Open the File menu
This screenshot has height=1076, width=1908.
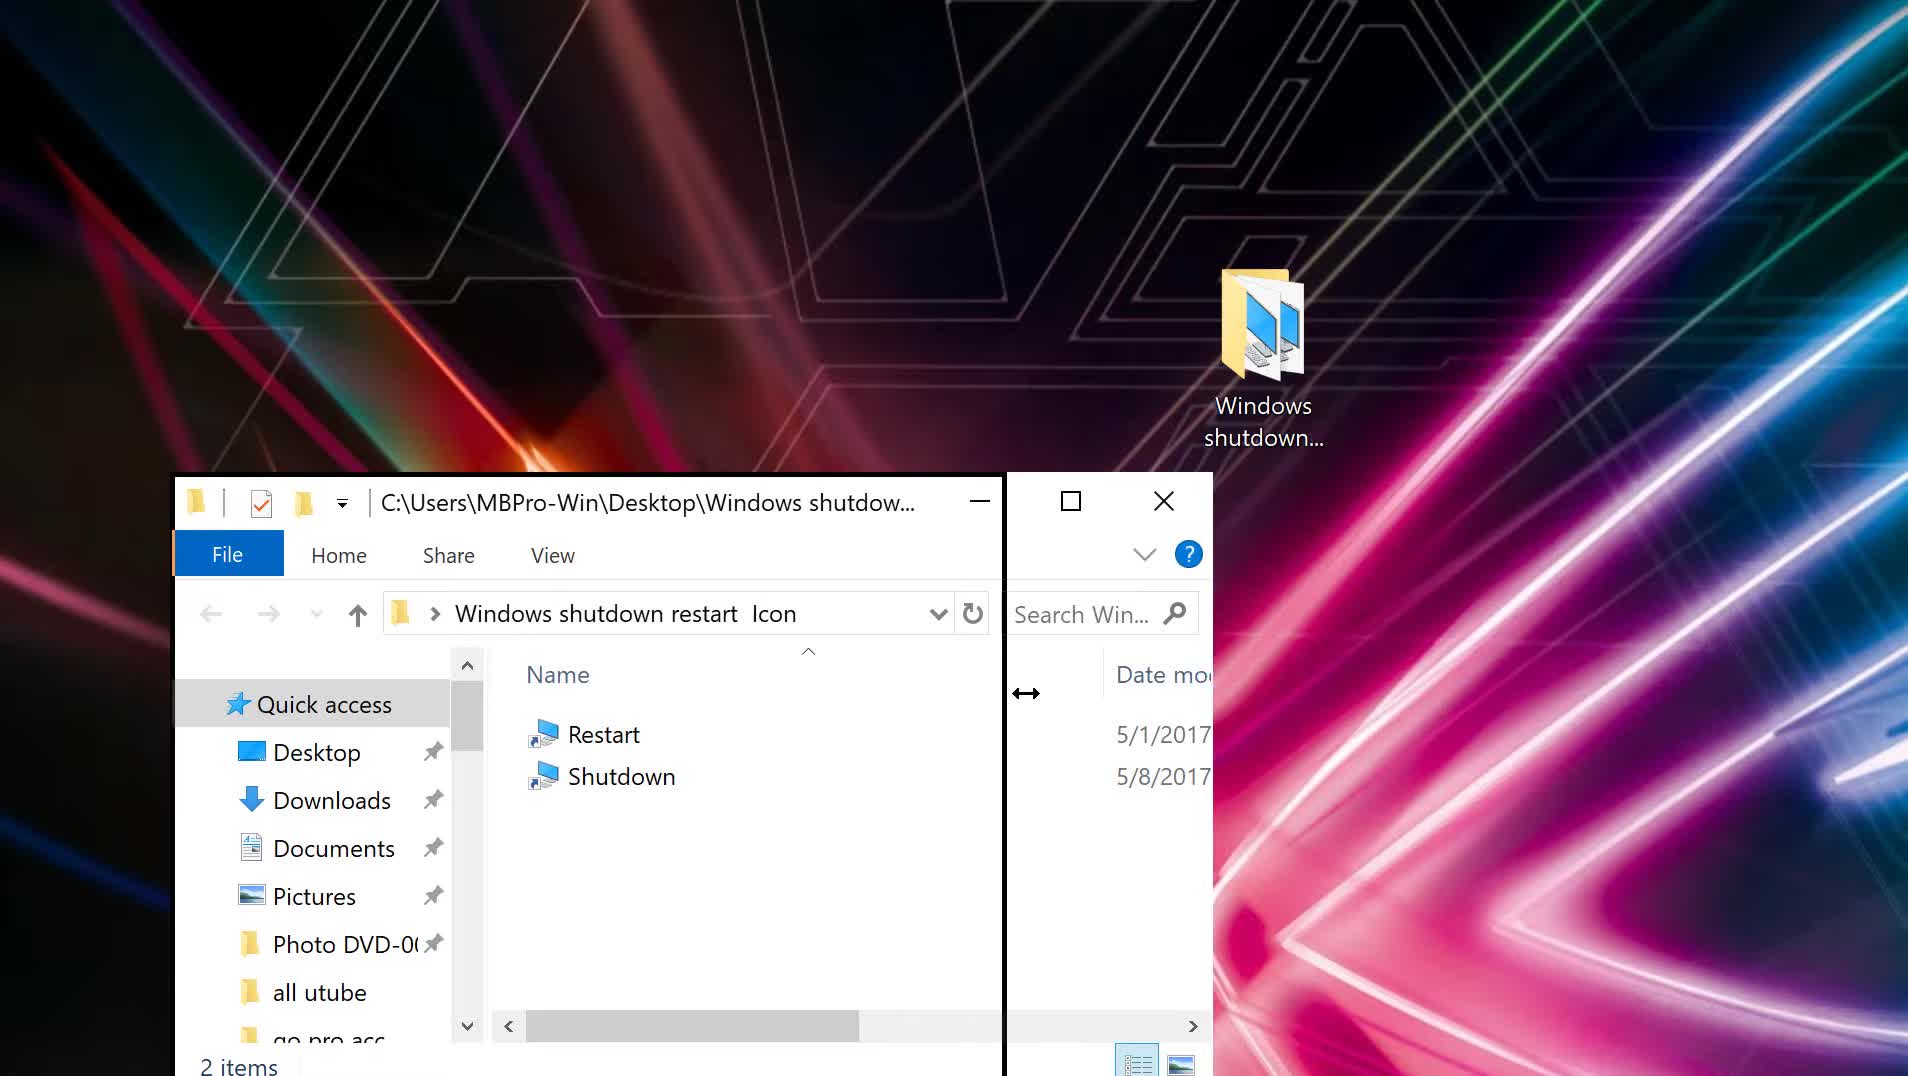point(228,554)
